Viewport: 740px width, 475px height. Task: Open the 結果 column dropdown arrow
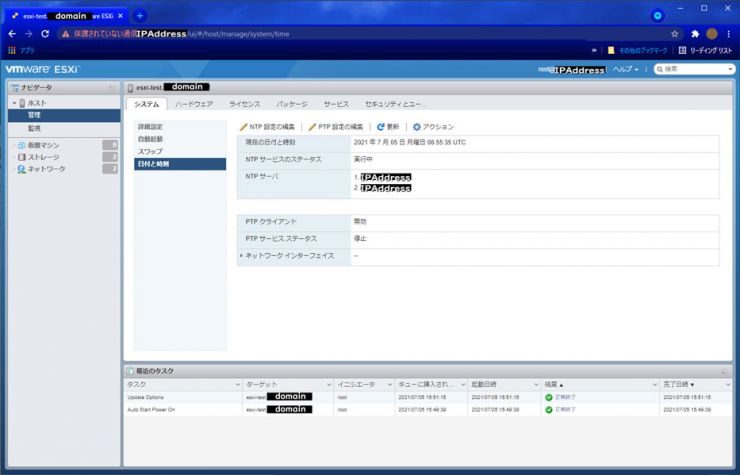click(x=655, y=385)
